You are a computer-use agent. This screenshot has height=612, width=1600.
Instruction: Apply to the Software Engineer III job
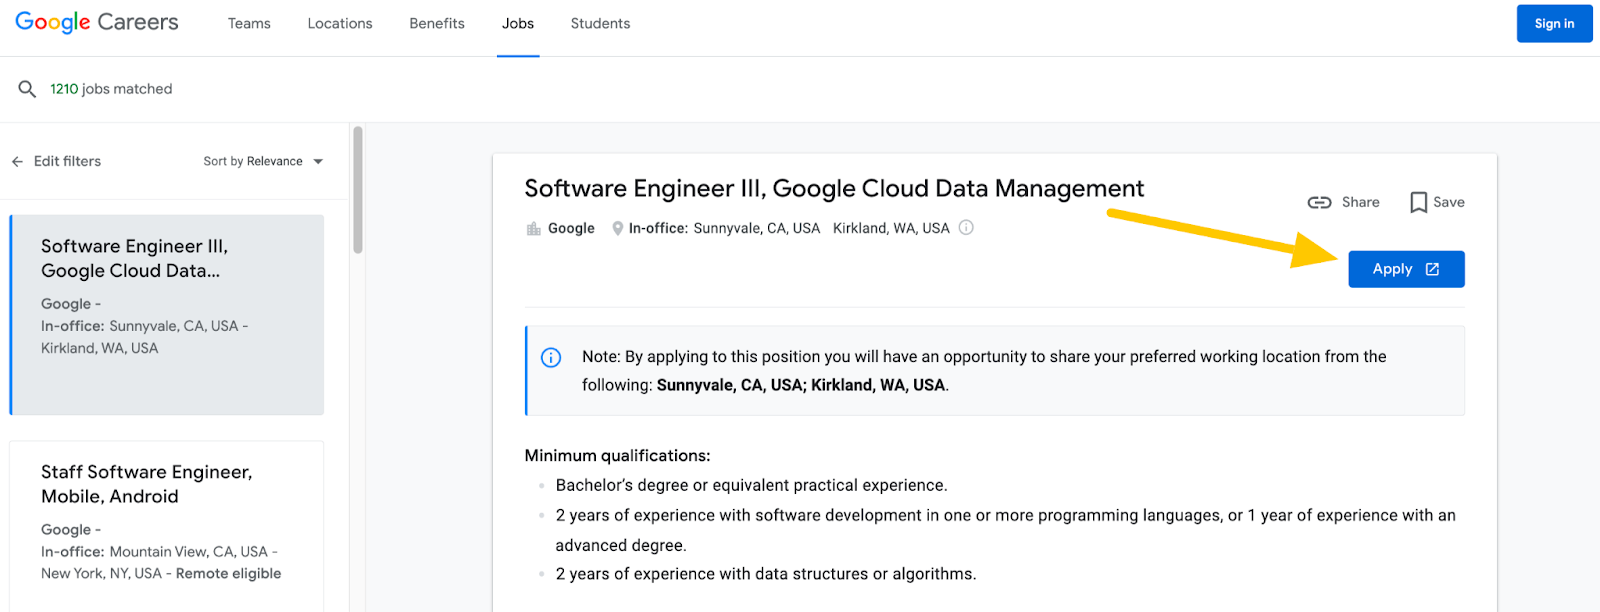point(1405,269)
